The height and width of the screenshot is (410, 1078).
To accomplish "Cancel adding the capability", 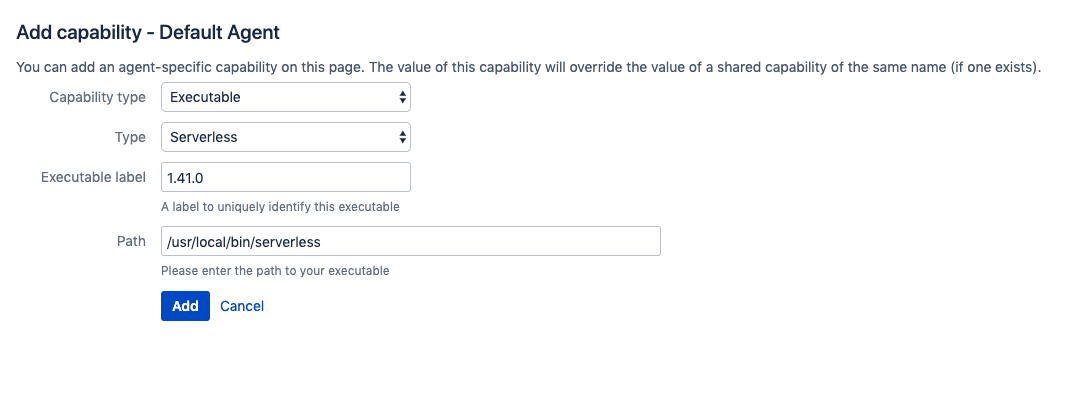I will (242, 306).
